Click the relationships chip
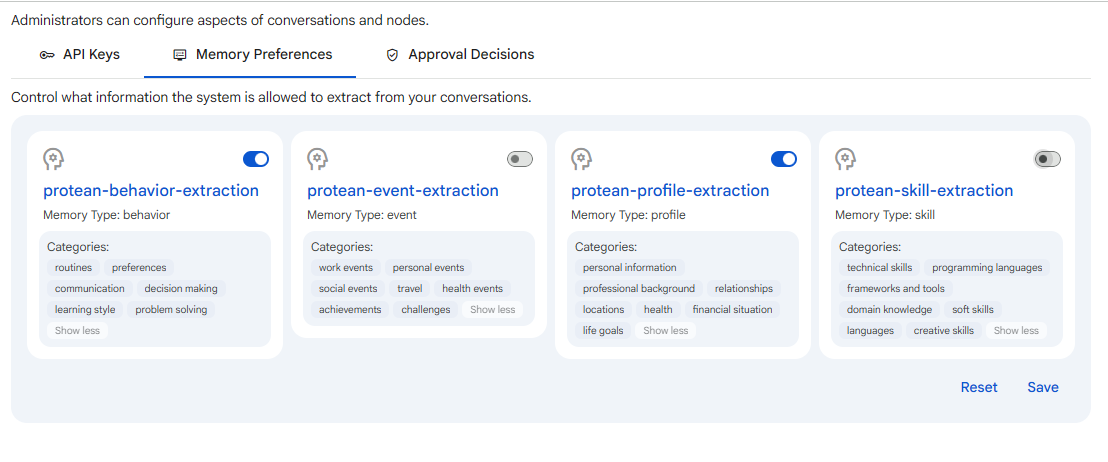 (743, 289)
